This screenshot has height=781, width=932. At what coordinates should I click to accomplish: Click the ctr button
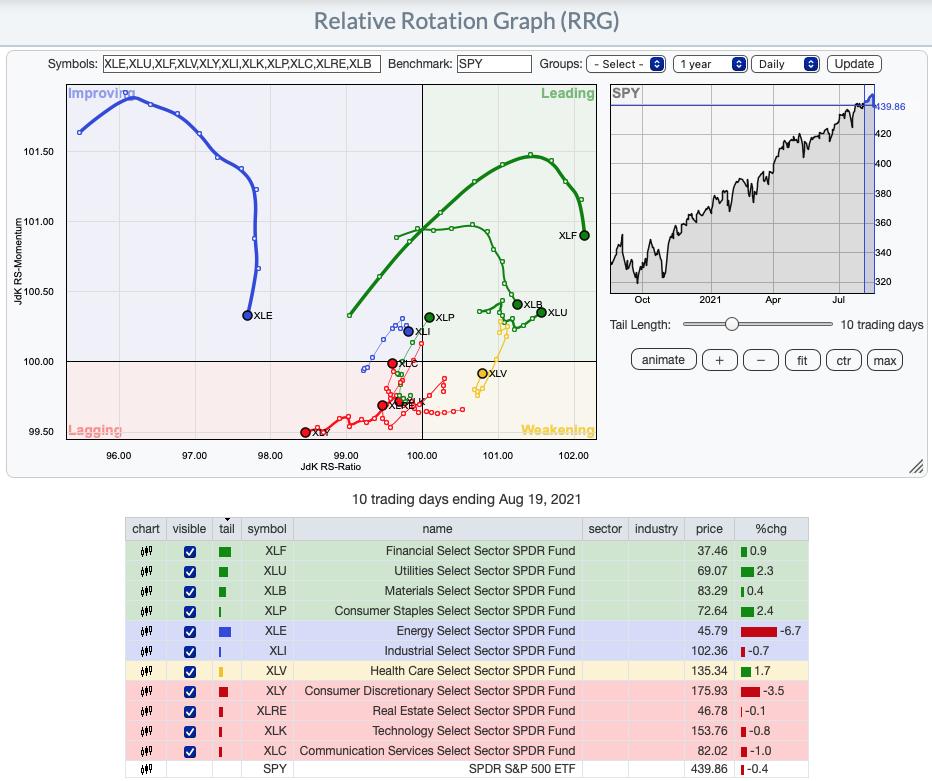tap(843, 360)
